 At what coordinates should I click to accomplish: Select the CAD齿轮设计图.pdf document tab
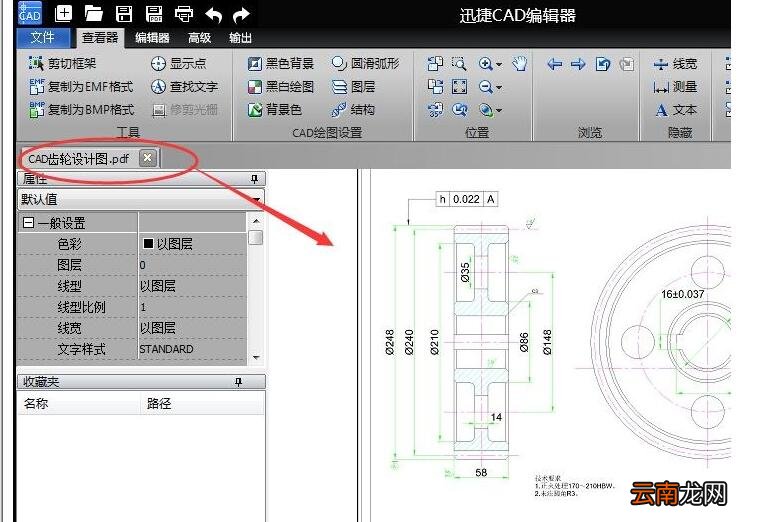point(79,159)
